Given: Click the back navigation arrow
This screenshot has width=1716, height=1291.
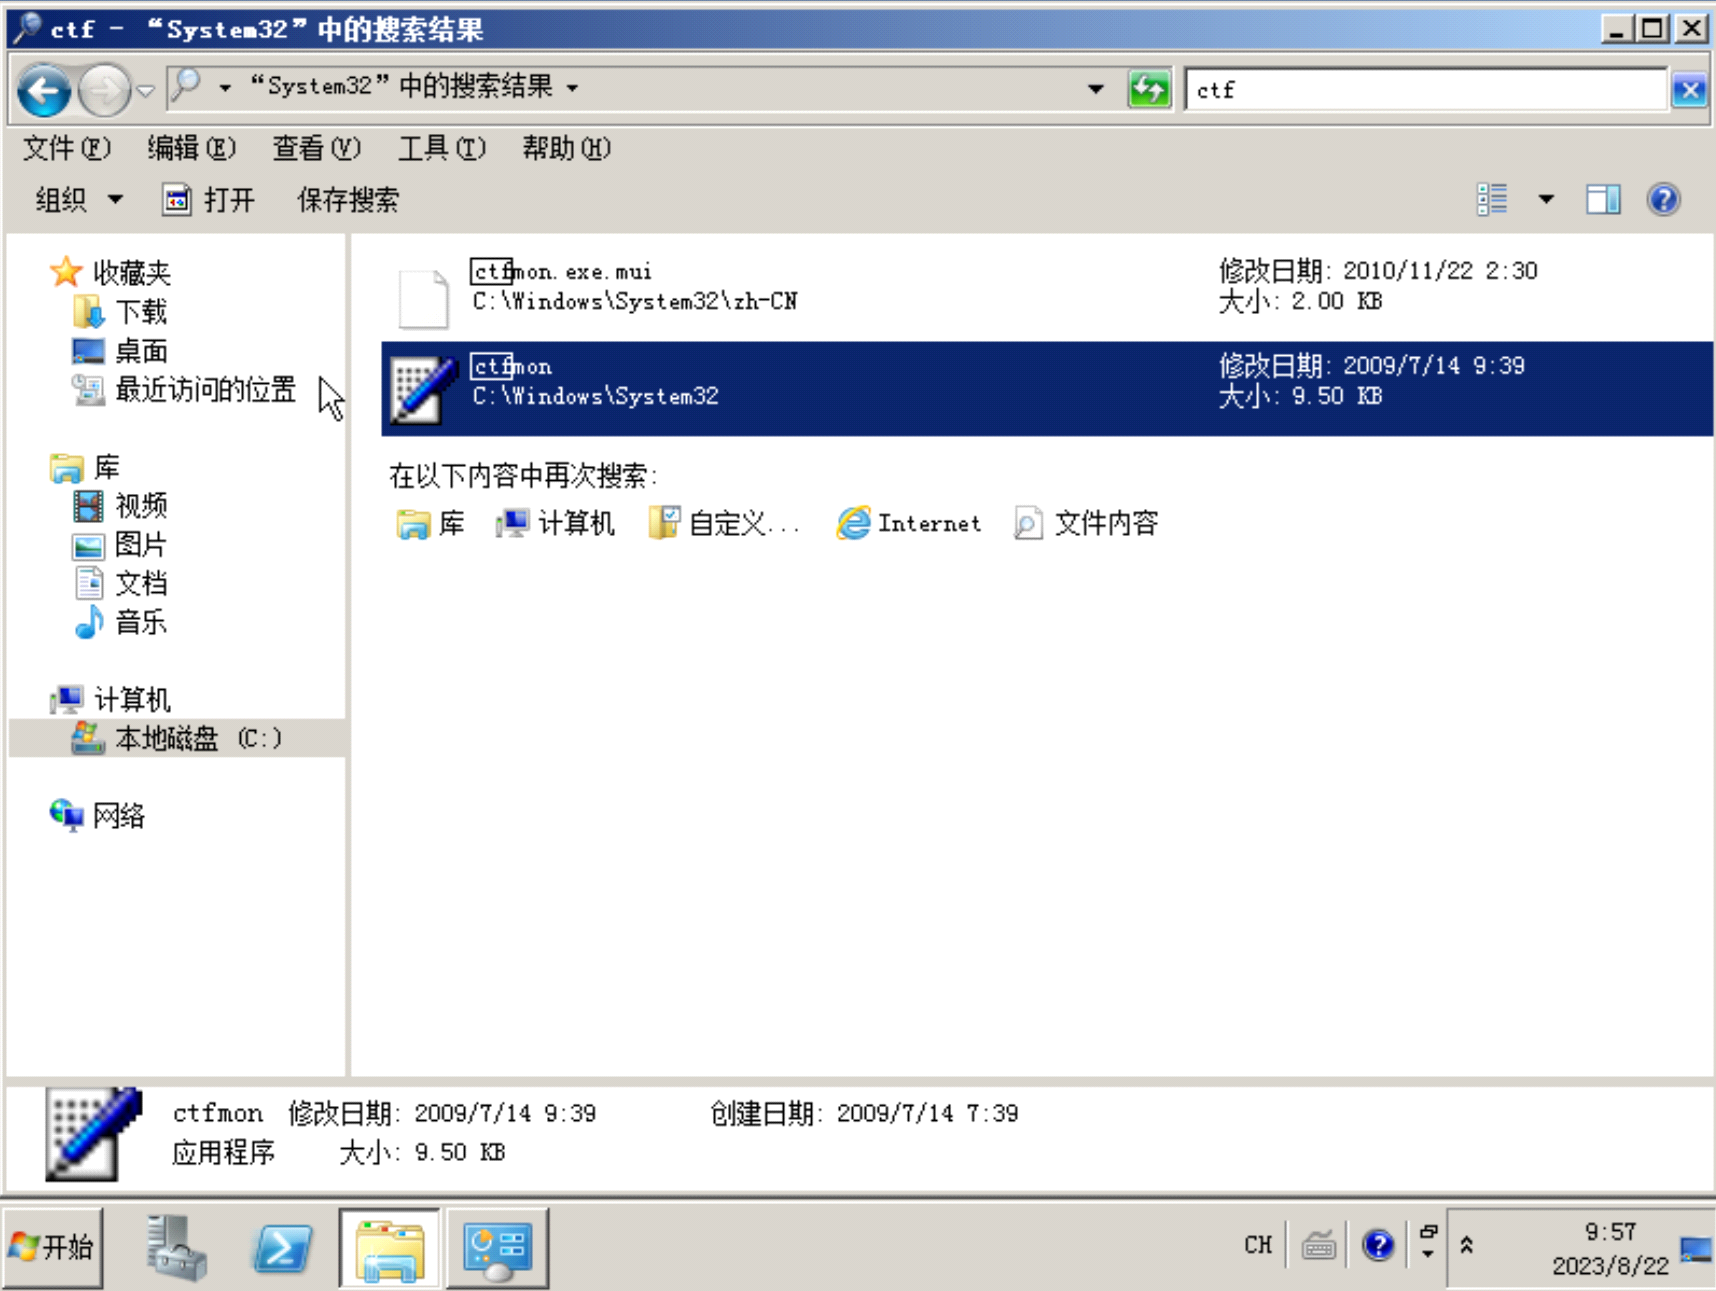Looking at the screenshot, I should (41, 89).
